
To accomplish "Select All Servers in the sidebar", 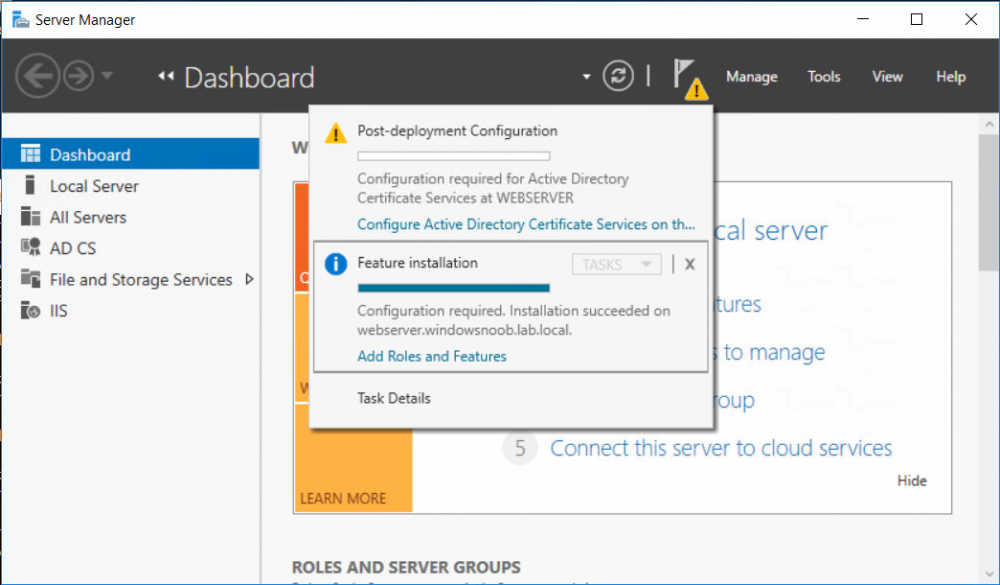I will pos(130,217).
